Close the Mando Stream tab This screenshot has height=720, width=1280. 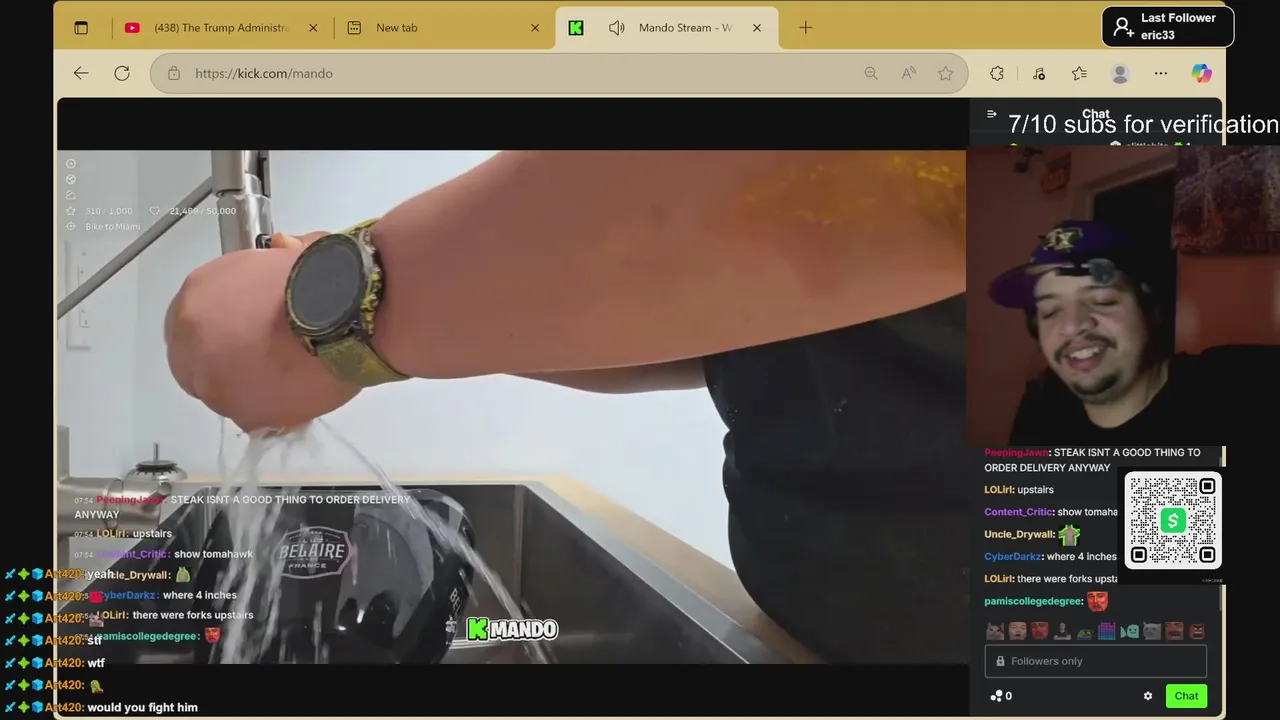[757, 28]
